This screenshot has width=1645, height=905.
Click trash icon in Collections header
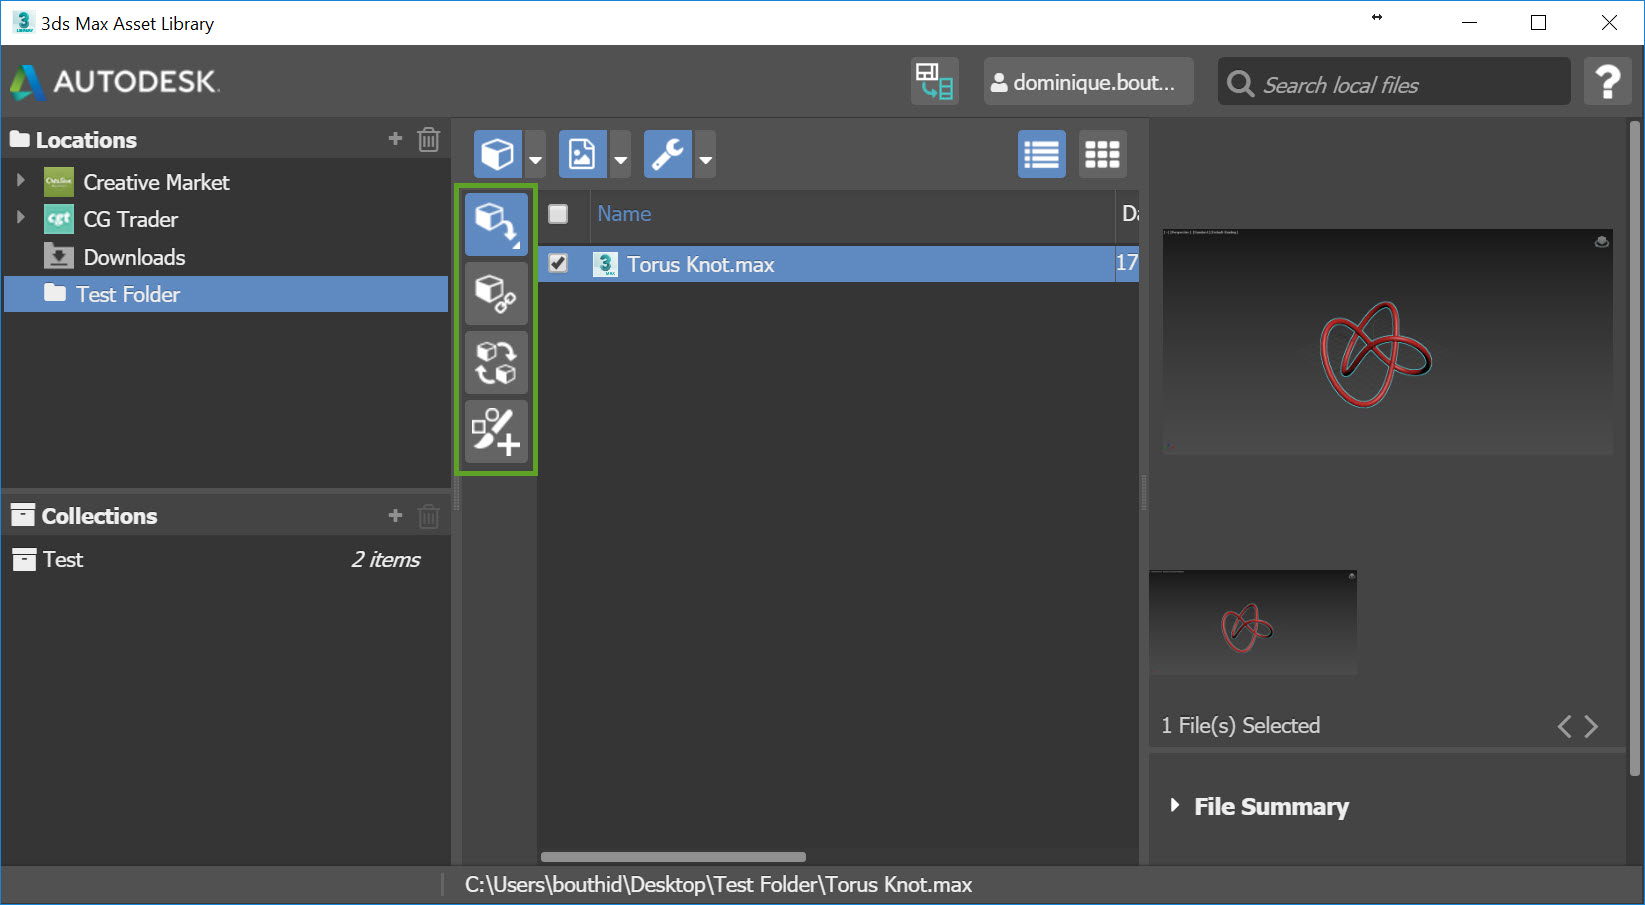point(428,516)
